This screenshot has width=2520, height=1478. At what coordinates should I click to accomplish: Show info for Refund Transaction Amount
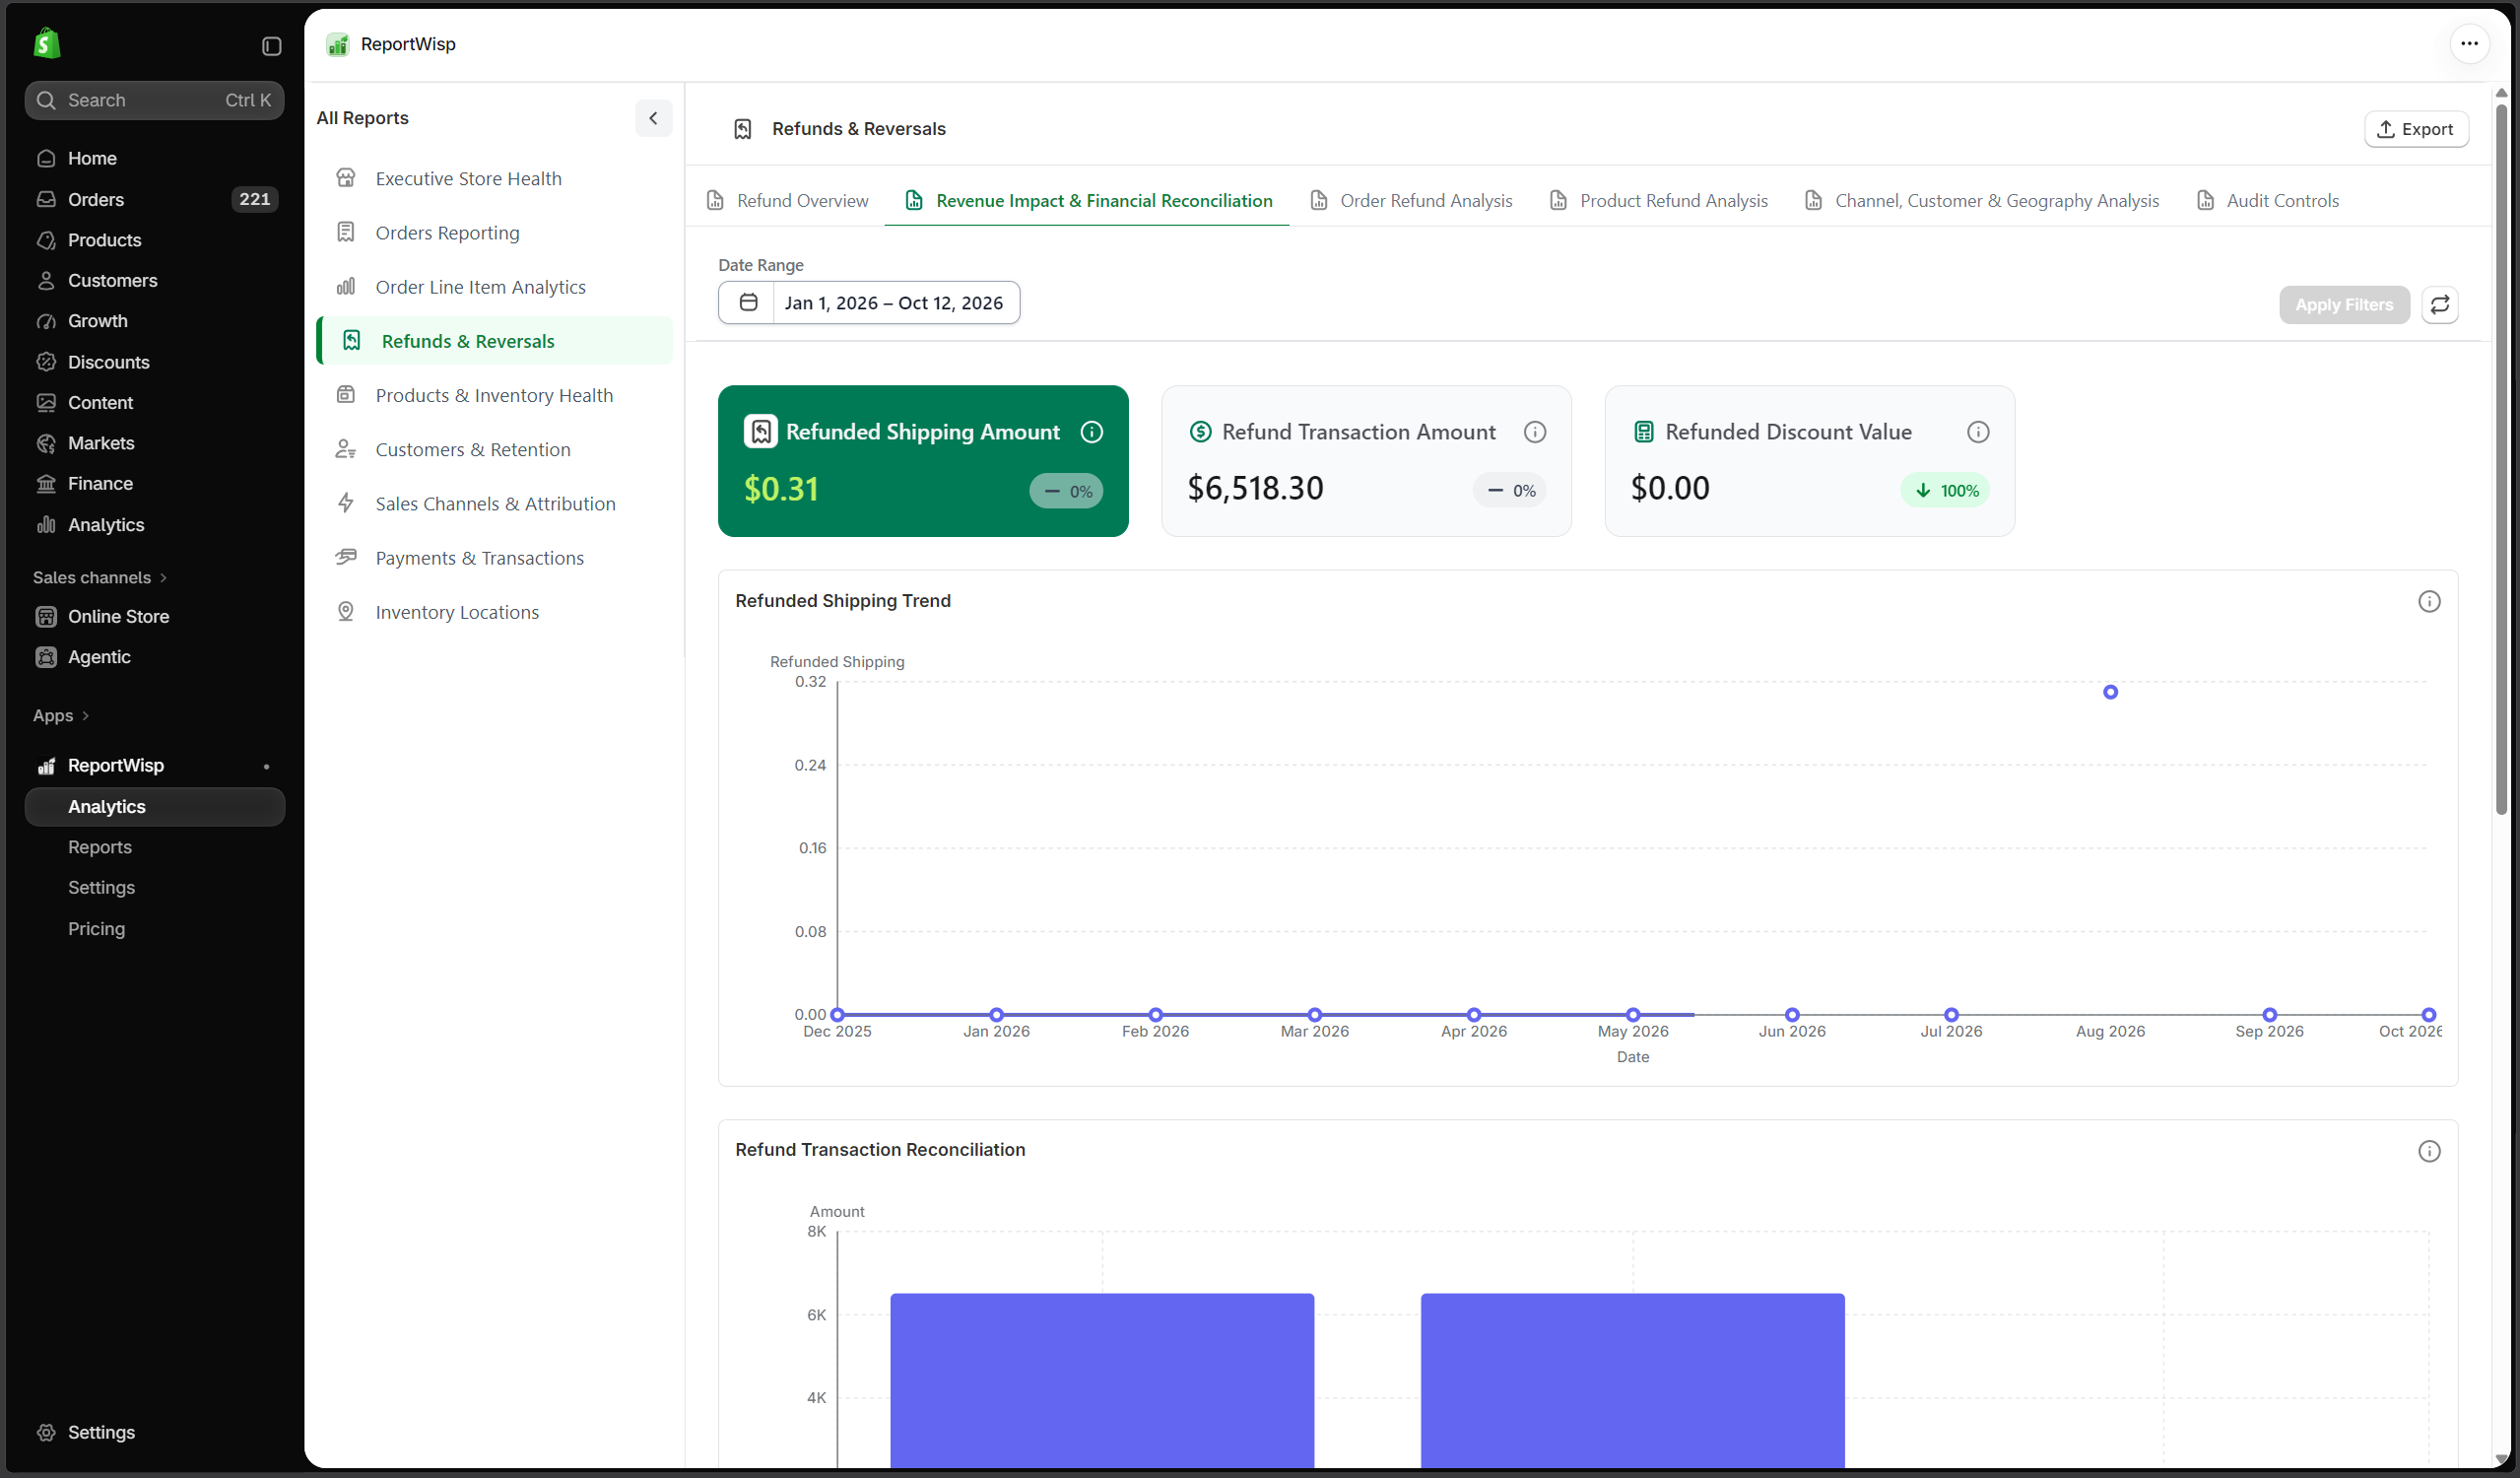1534,432
